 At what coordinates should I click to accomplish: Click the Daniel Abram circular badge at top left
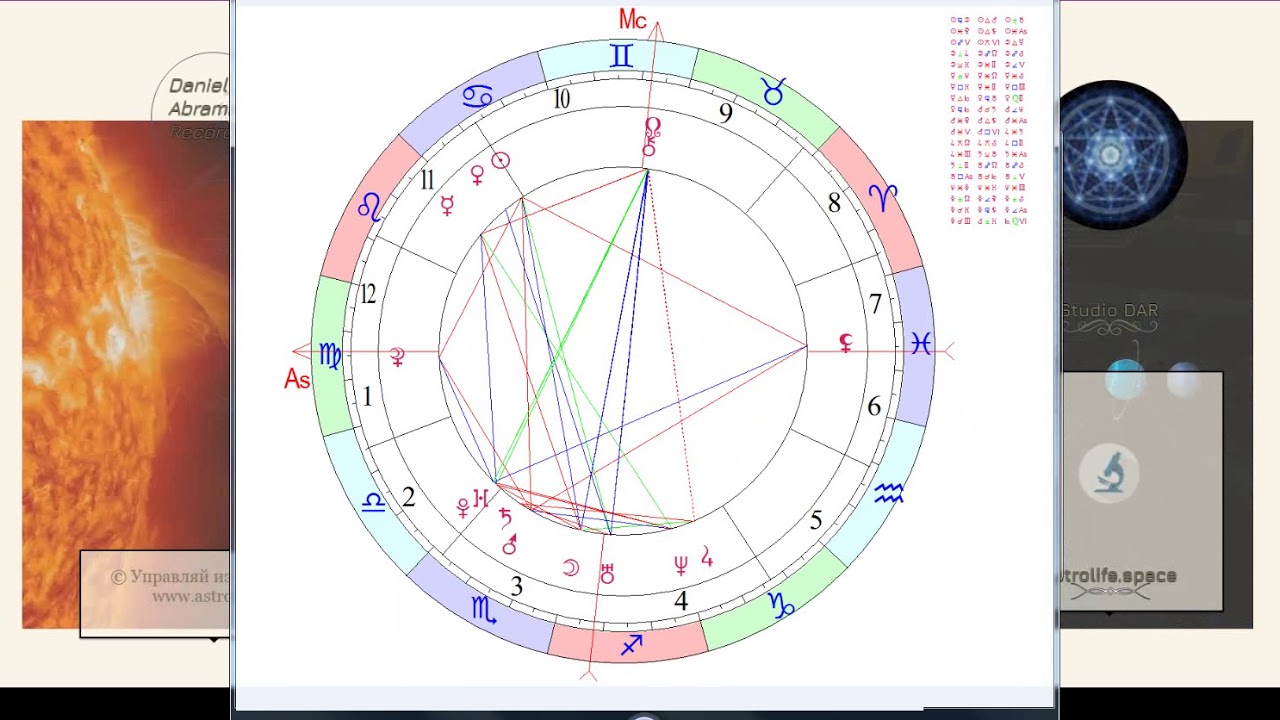[x=192, y=96]
